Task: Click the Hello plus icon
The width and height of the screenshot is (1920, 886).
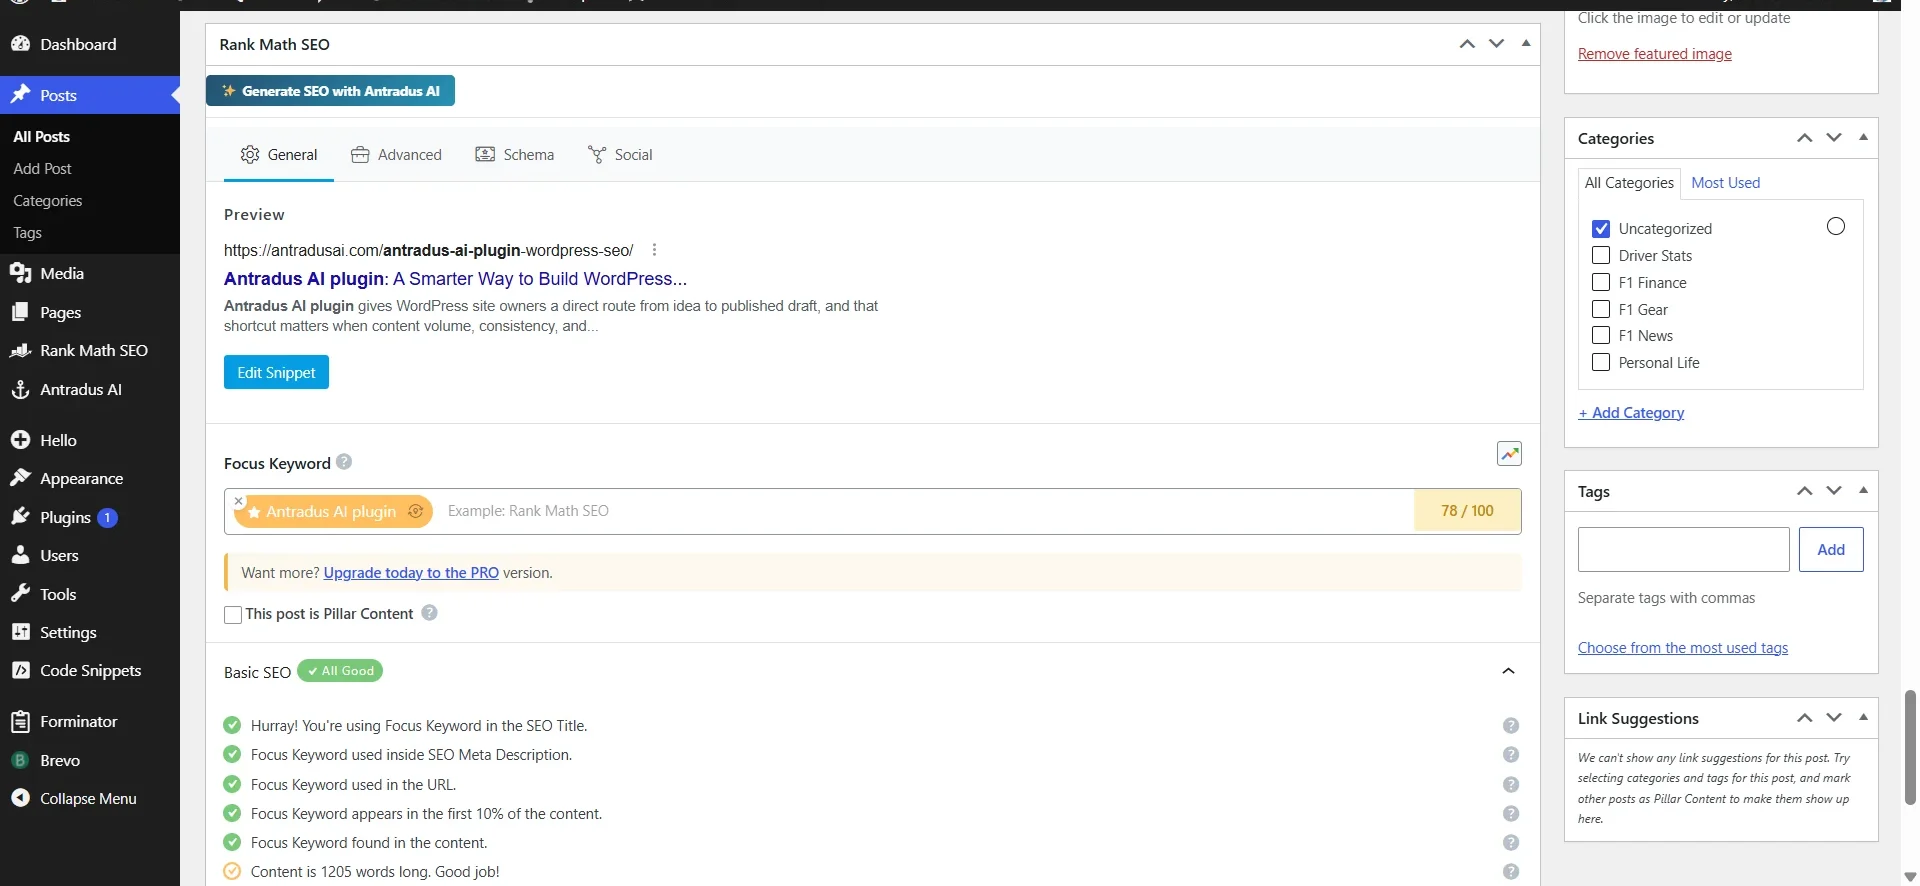Action: 20,440
